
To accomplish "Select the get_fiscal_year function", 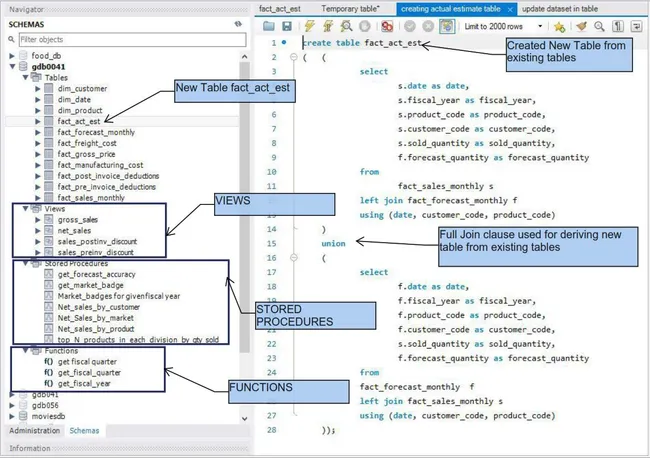I will point(84,384).
